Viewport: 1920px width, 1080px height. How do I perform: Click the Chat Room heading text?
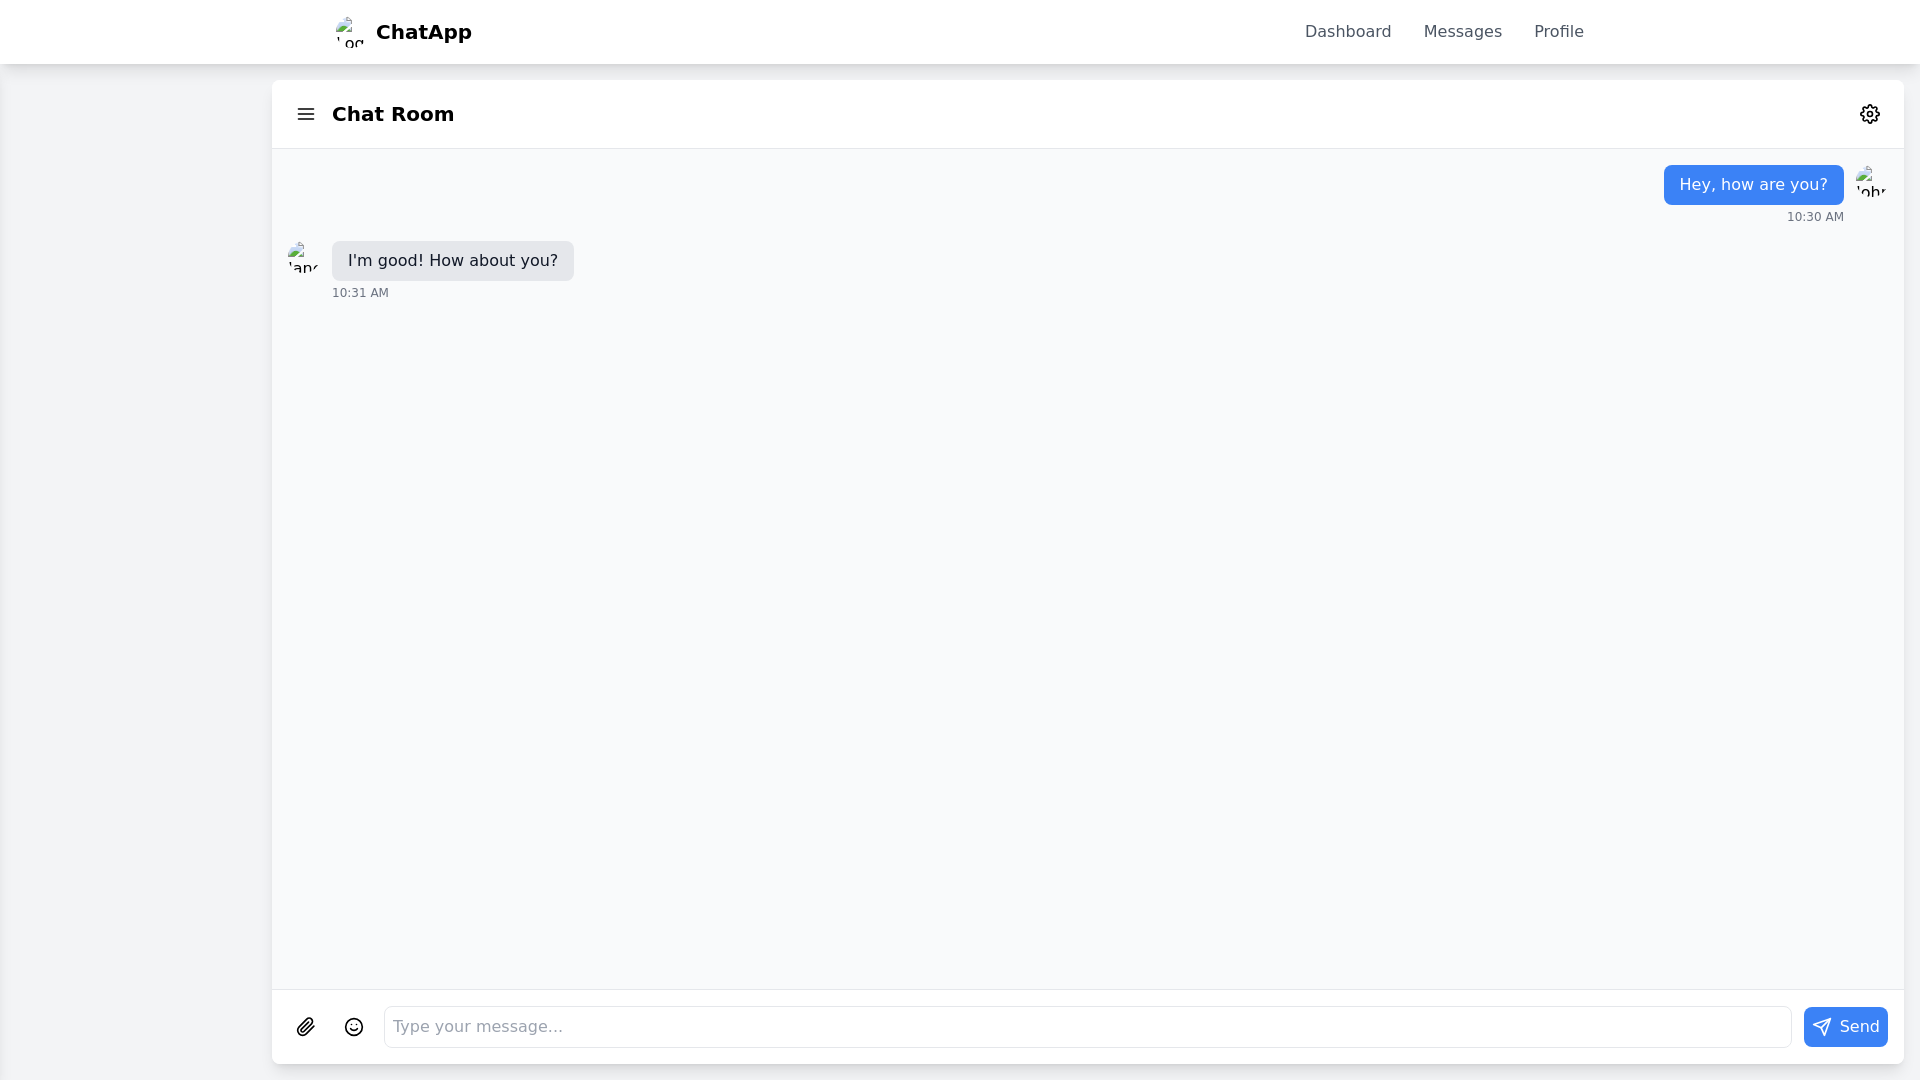[392, 114]
